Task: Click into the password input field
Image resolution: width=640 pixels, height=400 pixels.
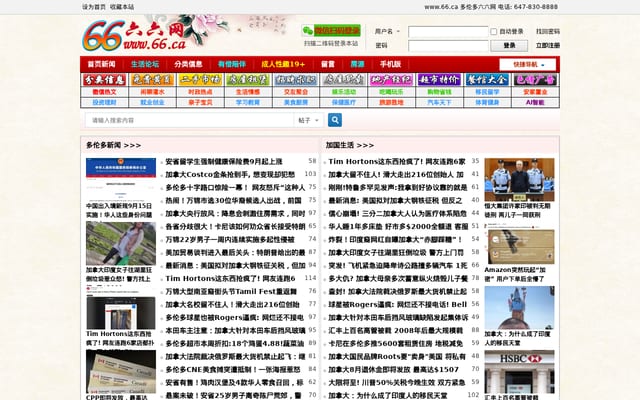Action: tap(448, 45)
